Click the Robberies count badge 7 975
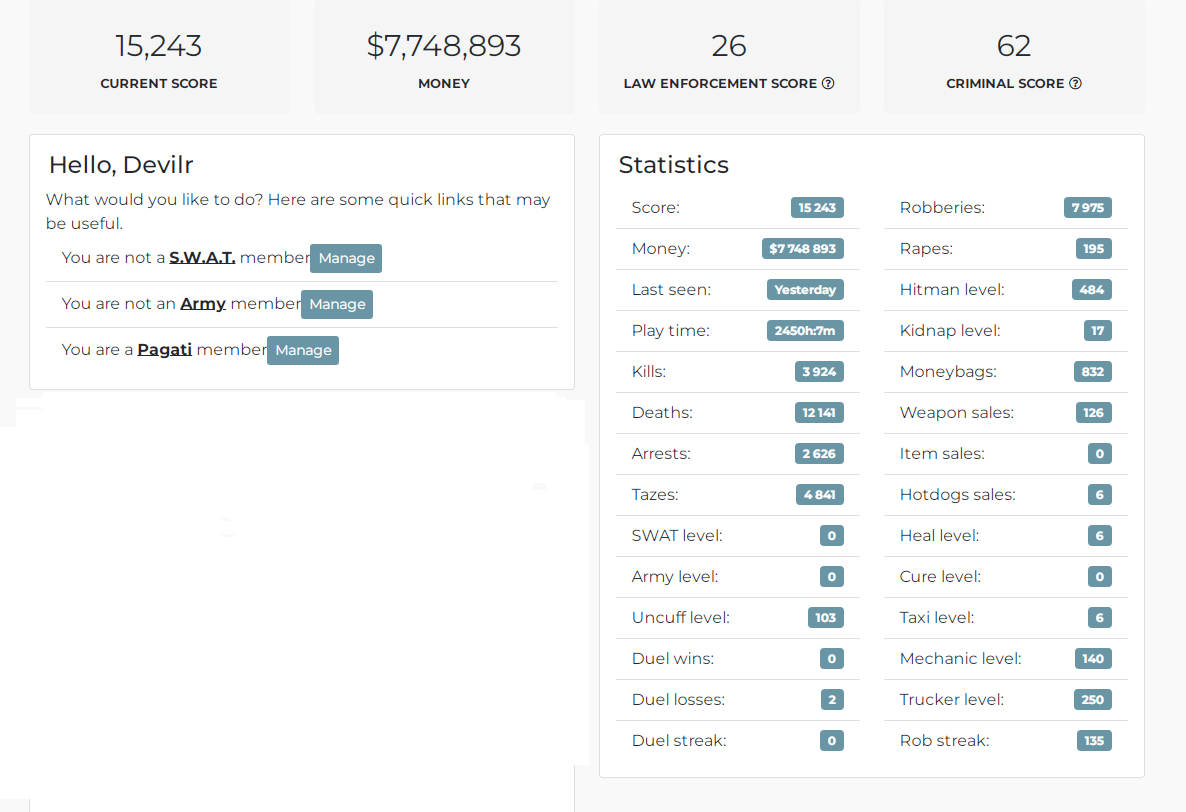Image resolution: width=1186 pixels, height=812 pixels. (1088, 207)
